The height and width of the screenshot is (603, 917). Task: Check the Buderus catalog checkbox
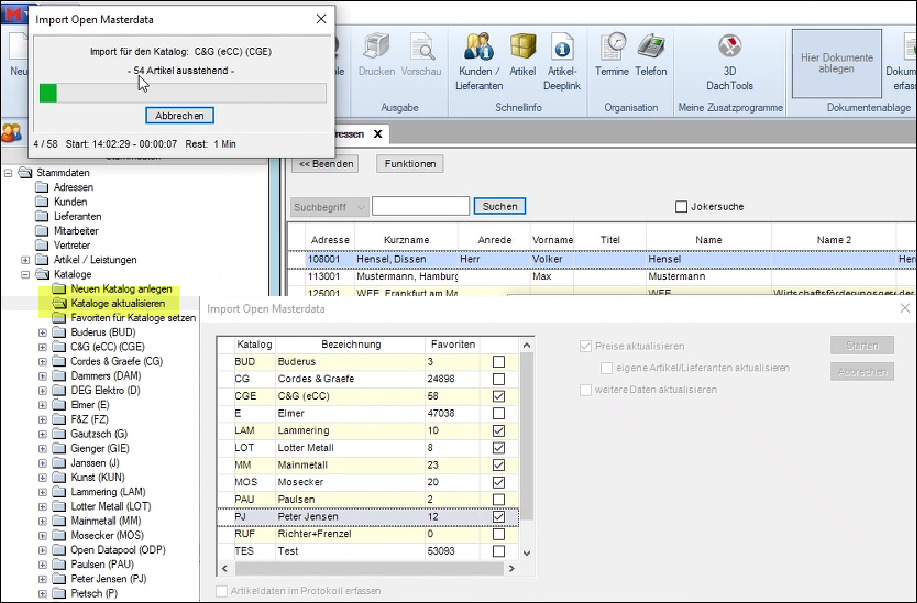click(x=498, y=362)
